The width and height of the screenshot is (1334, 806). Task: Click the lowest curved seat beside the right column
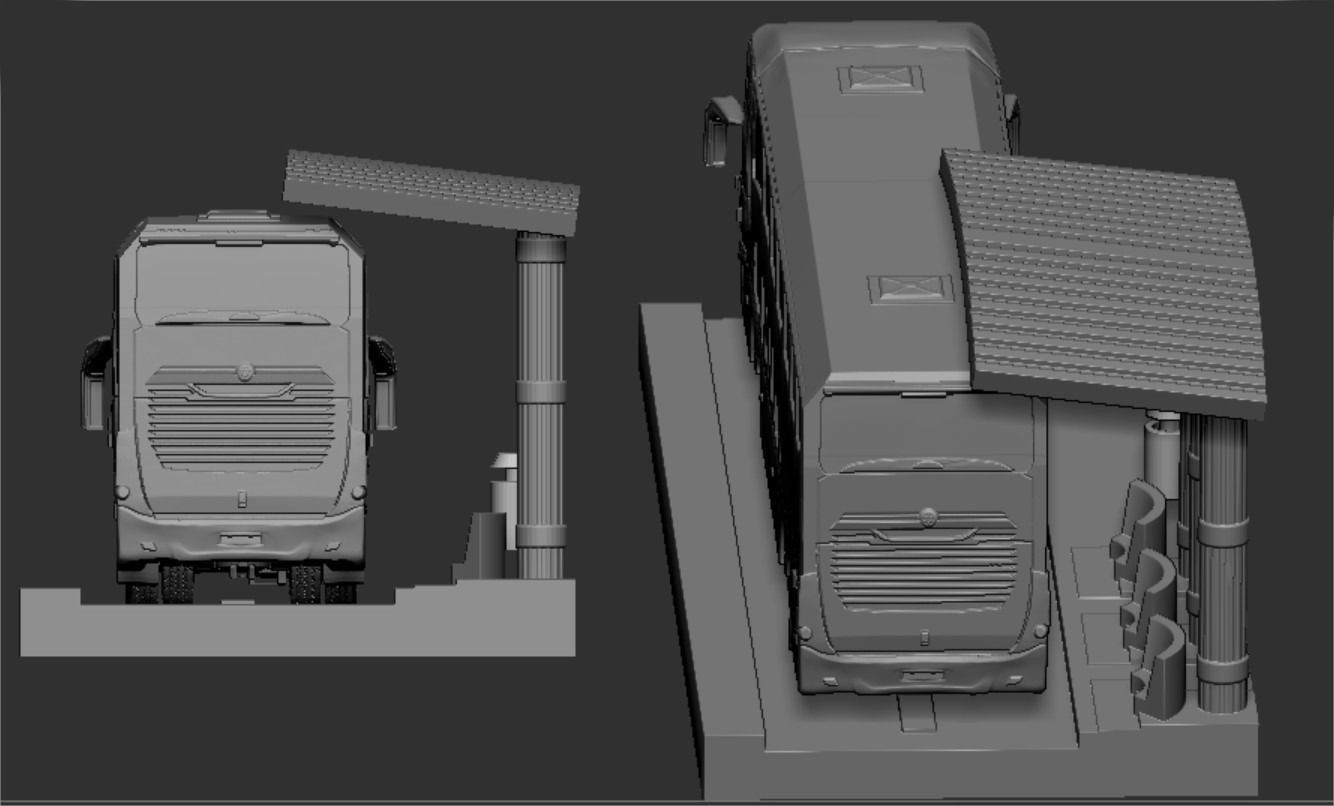(x=1161, y=668)
